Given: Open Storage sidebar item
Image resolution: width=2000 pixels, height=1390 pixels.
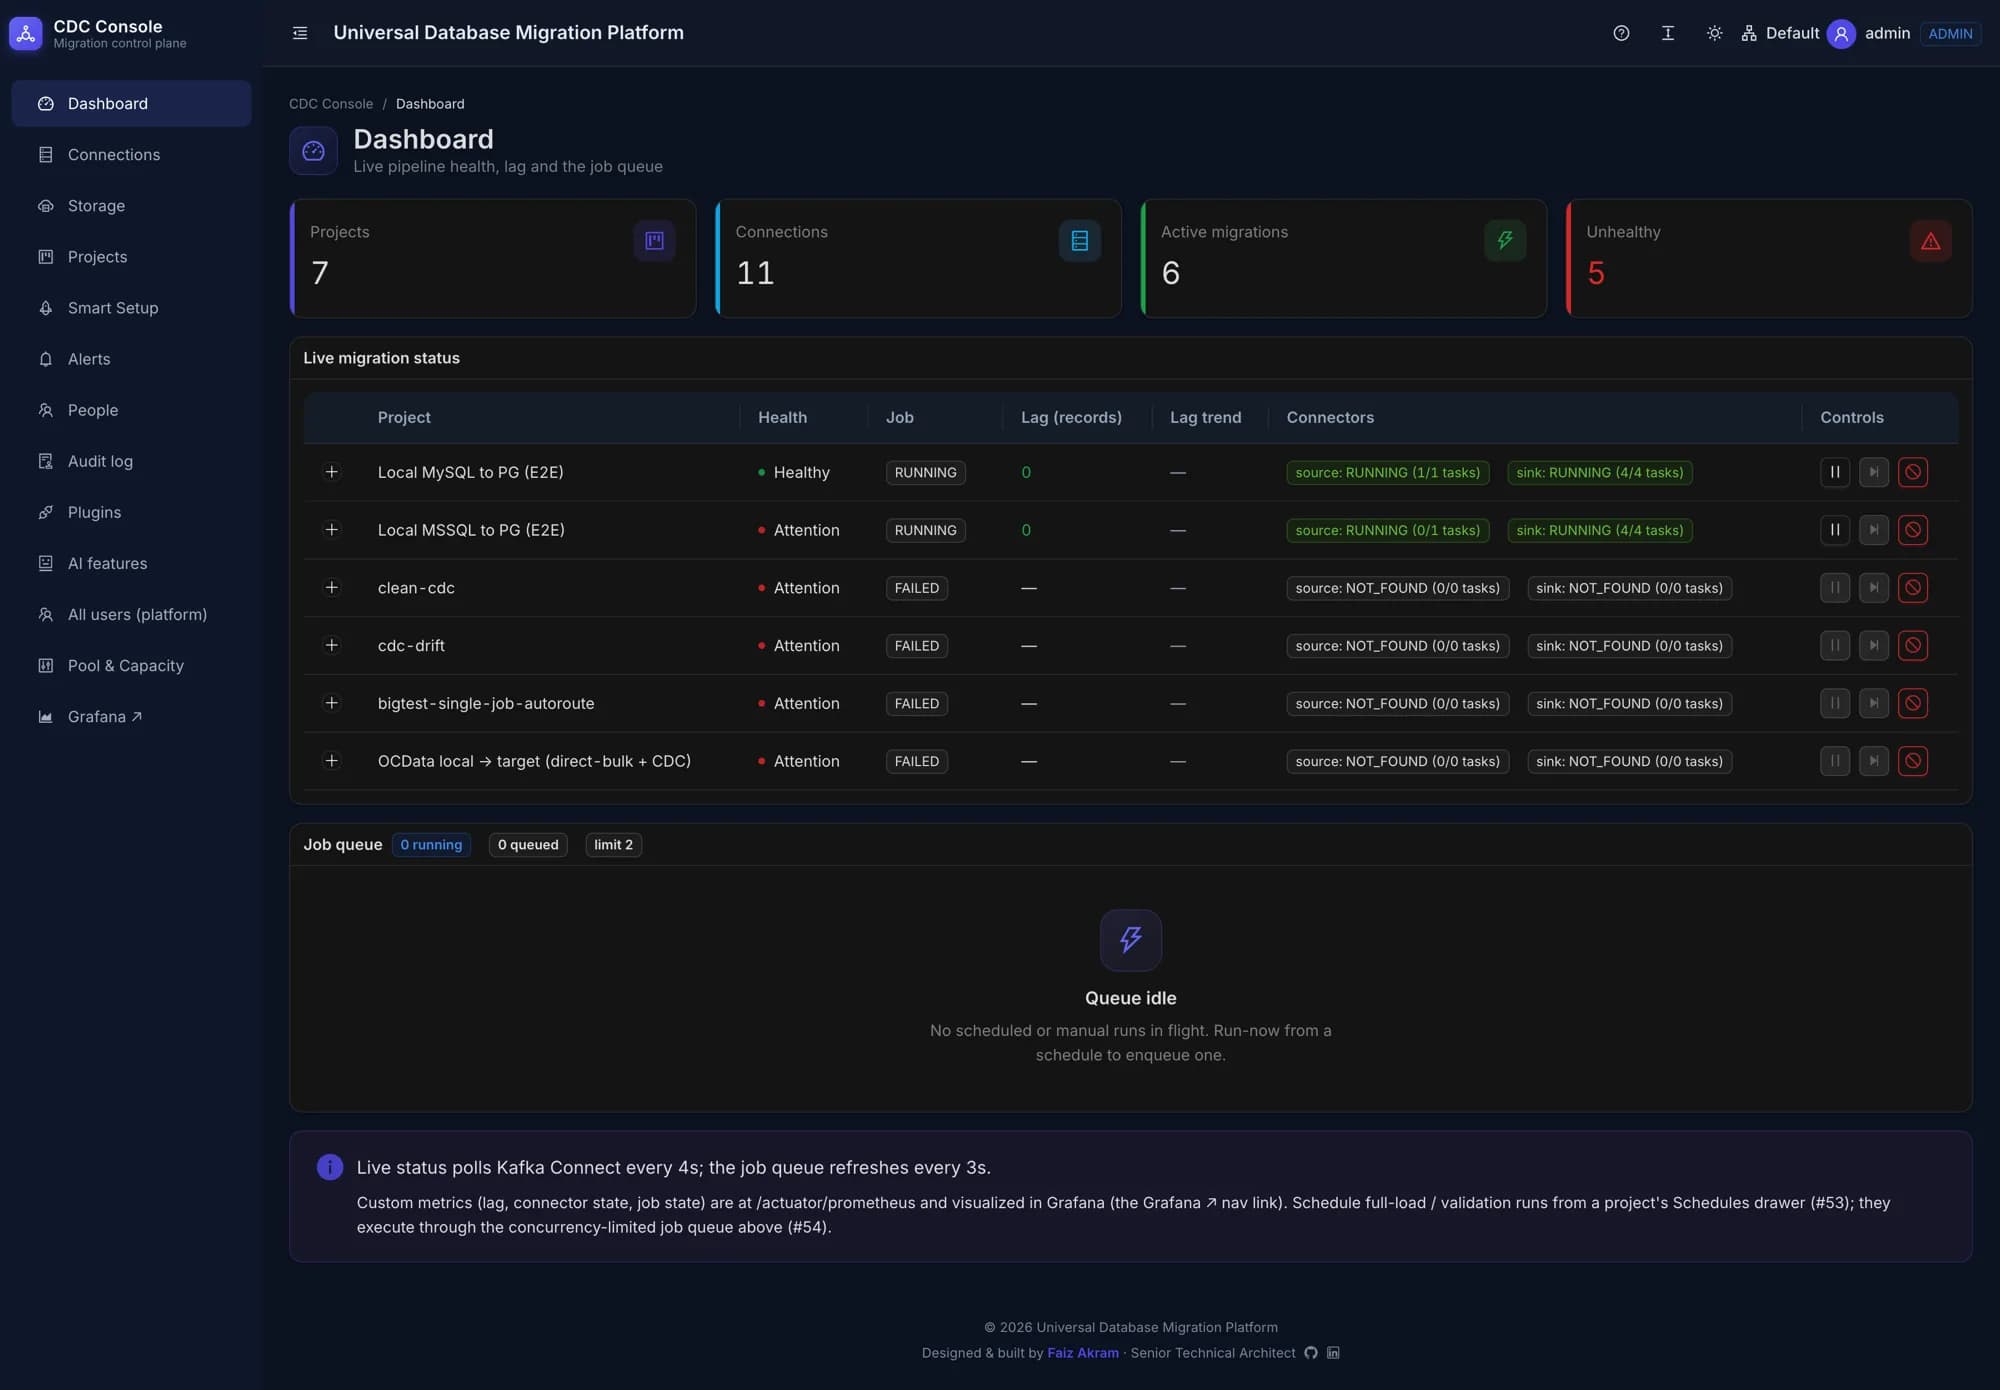Looking at the screenshot, I should [131, 206].
